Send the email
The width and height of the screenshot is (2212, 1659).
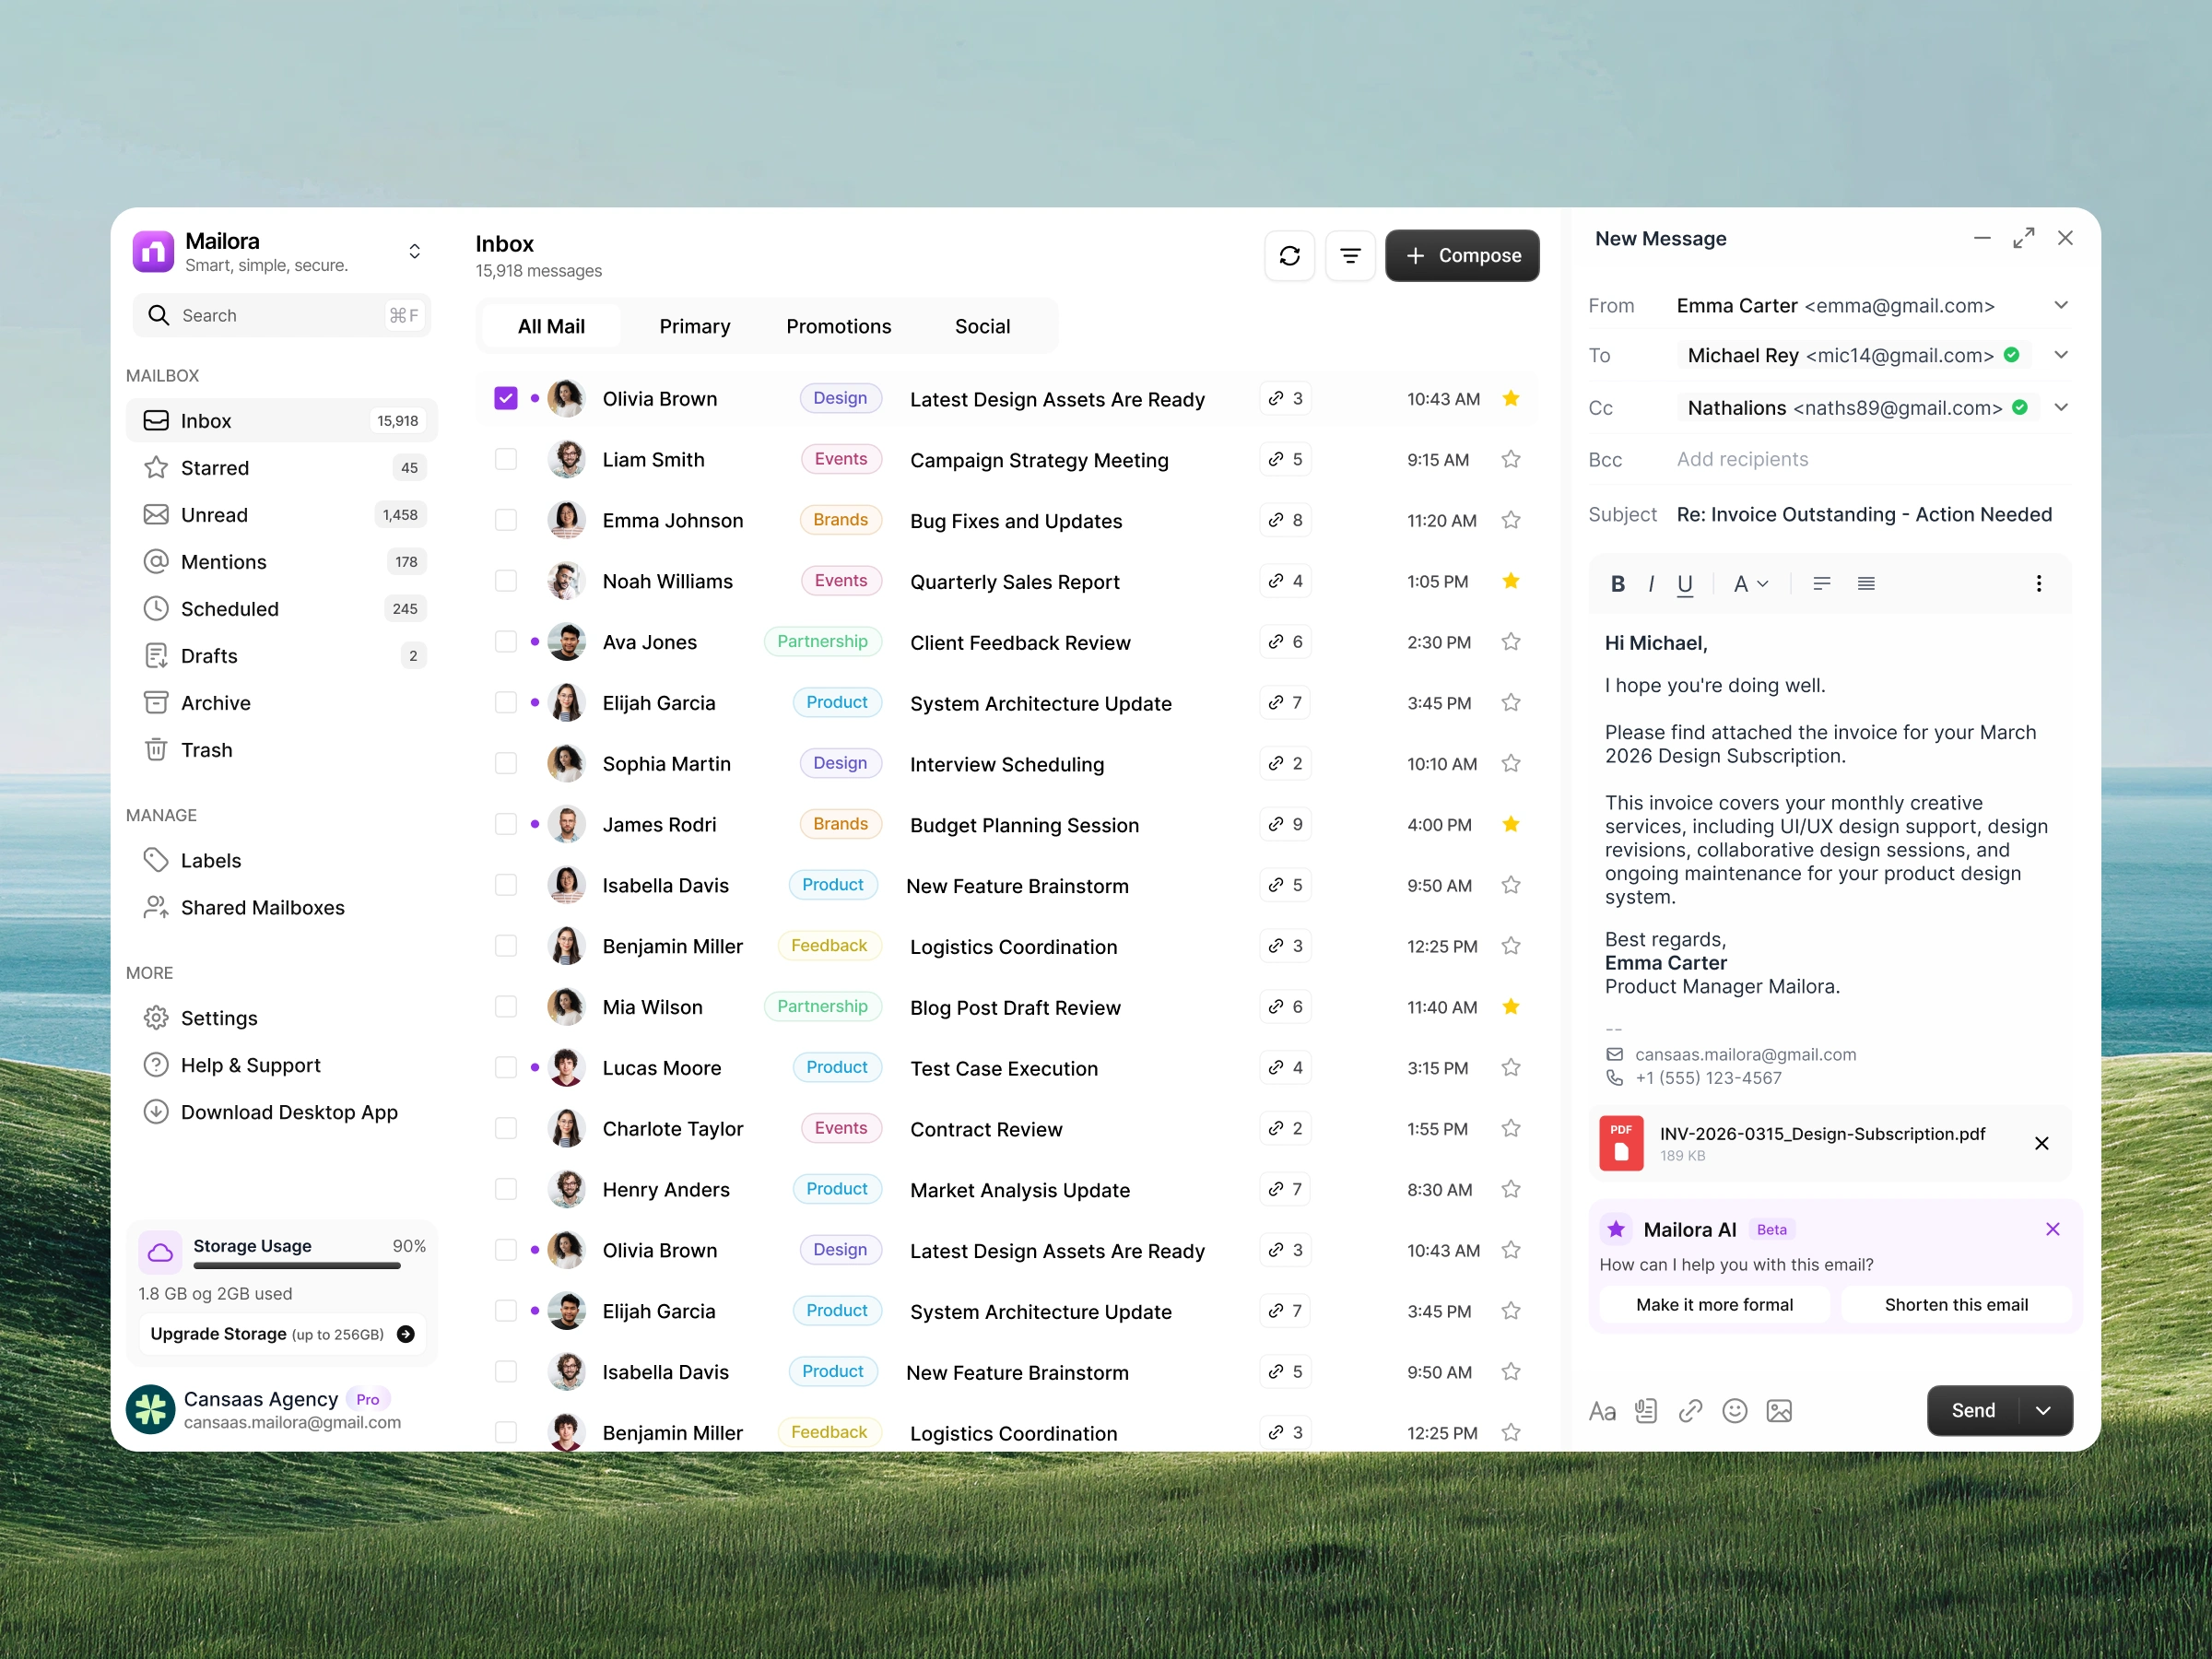tap(1973, 1411)
